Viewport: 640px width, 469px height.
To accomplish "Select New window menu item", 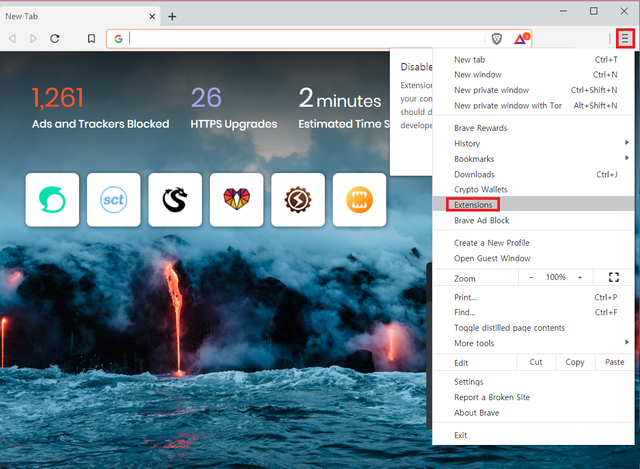I will tap(533, 75).
